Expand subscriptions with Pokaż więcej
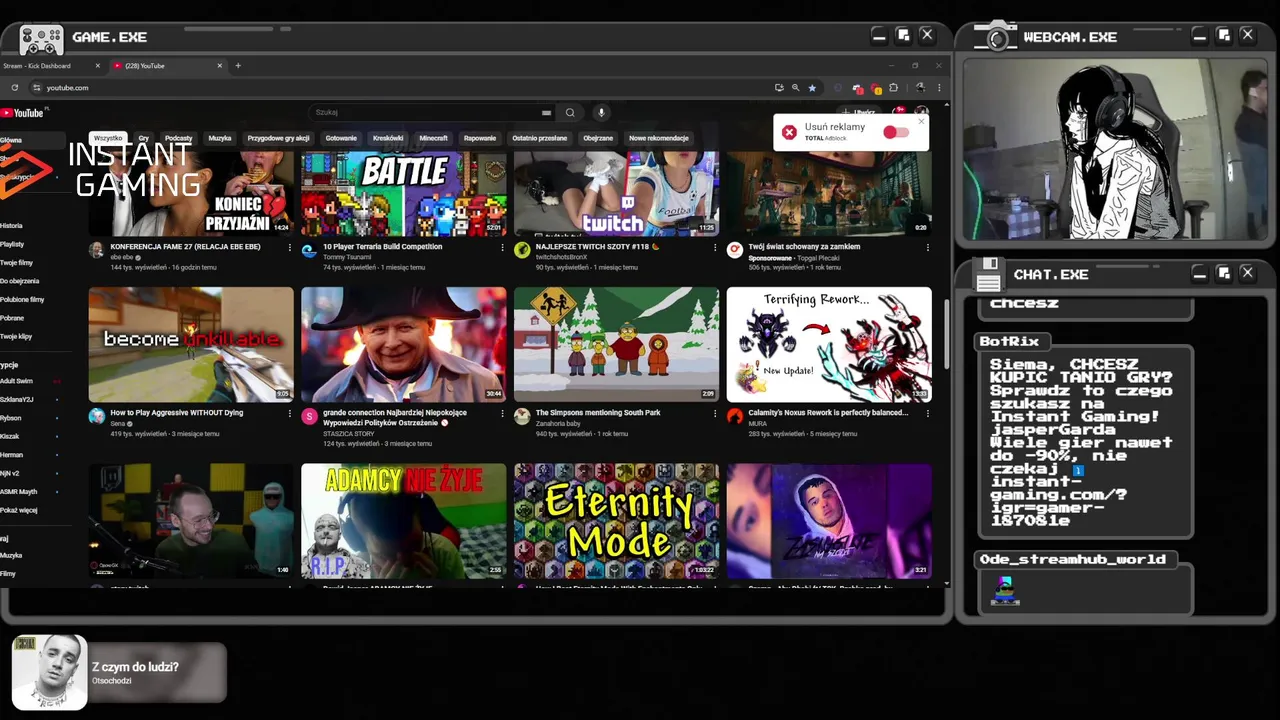Image resolution: width=1280 pixels, height=720 pixels. (x=19, y=510)
